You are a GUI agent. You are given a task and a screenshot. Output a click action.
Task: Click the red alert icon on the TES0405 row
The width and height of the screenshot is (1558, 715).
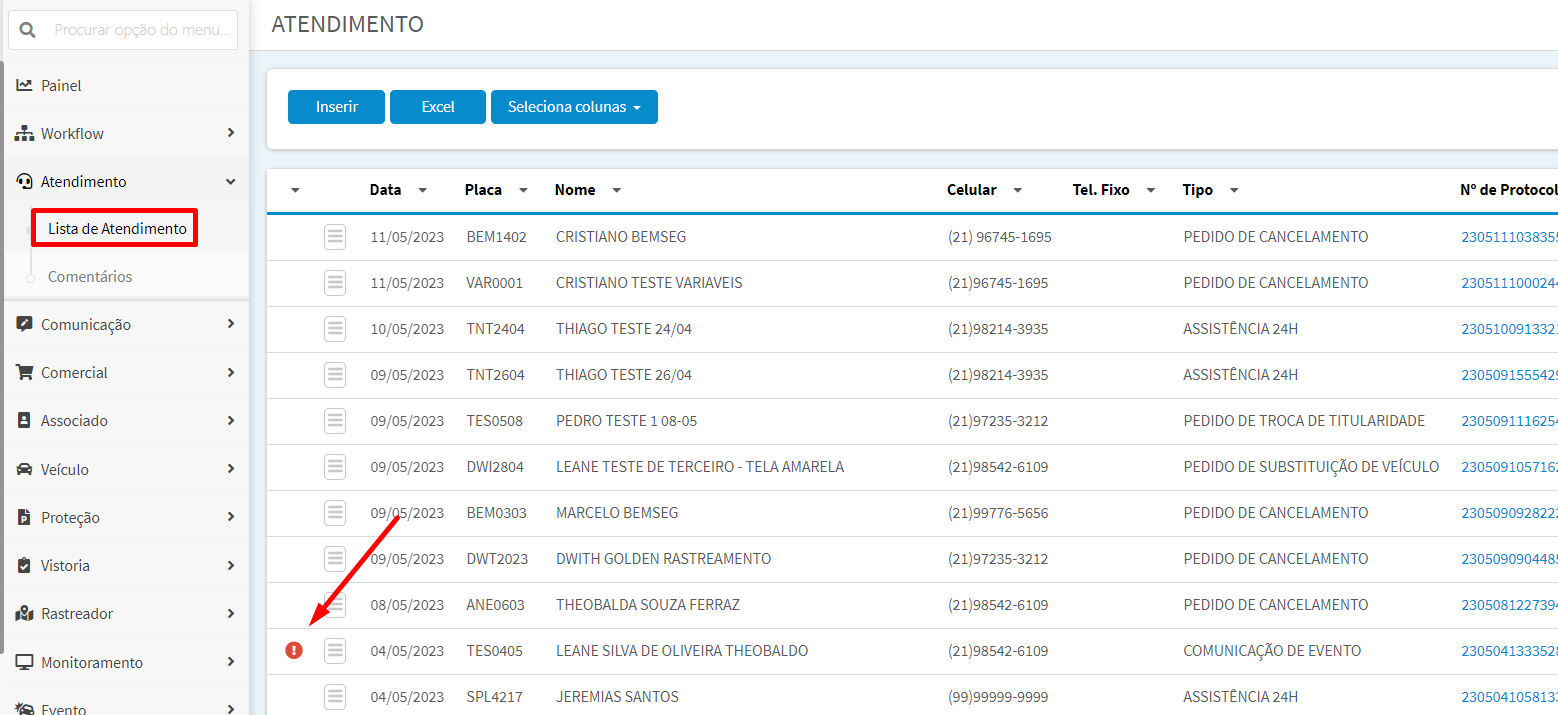click(293, 651)
